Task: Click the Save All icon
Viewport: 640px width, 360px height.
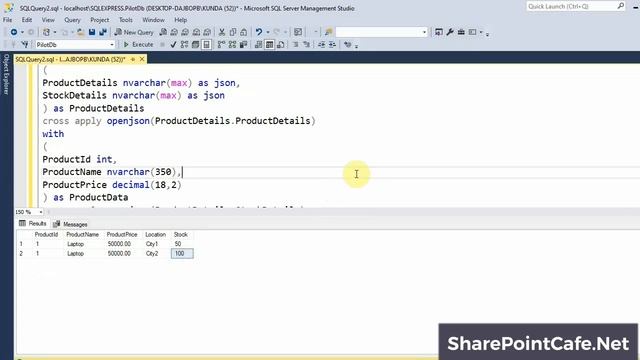Action: [103, 32]
